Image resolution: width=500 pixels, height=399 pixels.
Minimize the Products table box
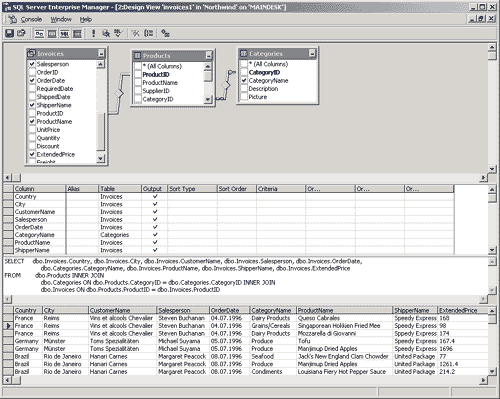208,55
